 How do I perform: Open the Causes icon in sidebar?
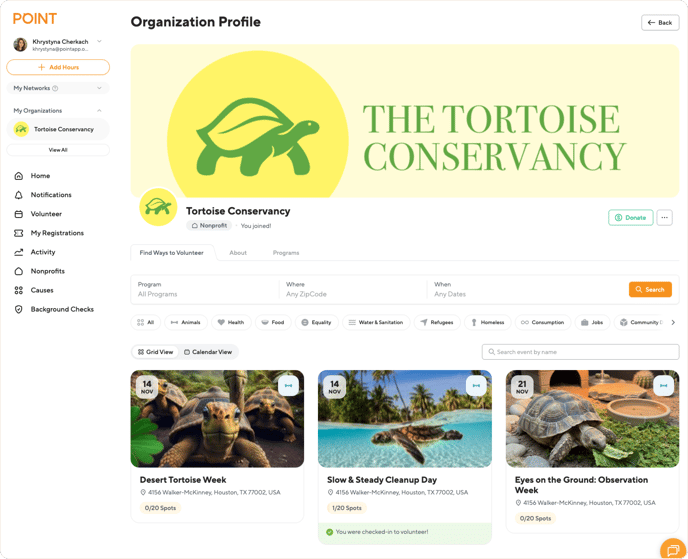click(18, 290)
